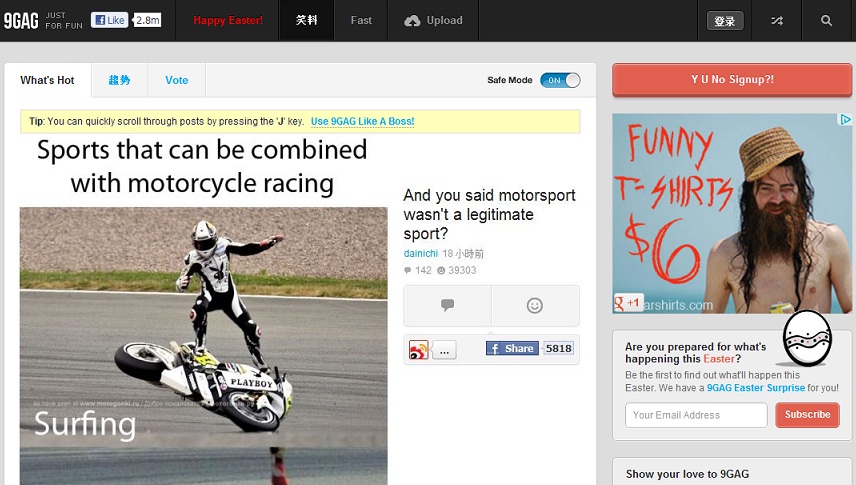Image resolution: width=856 pixels, height=485 pixels.
Task: Click the Your Email Address field
Action: tap(696, 415)
